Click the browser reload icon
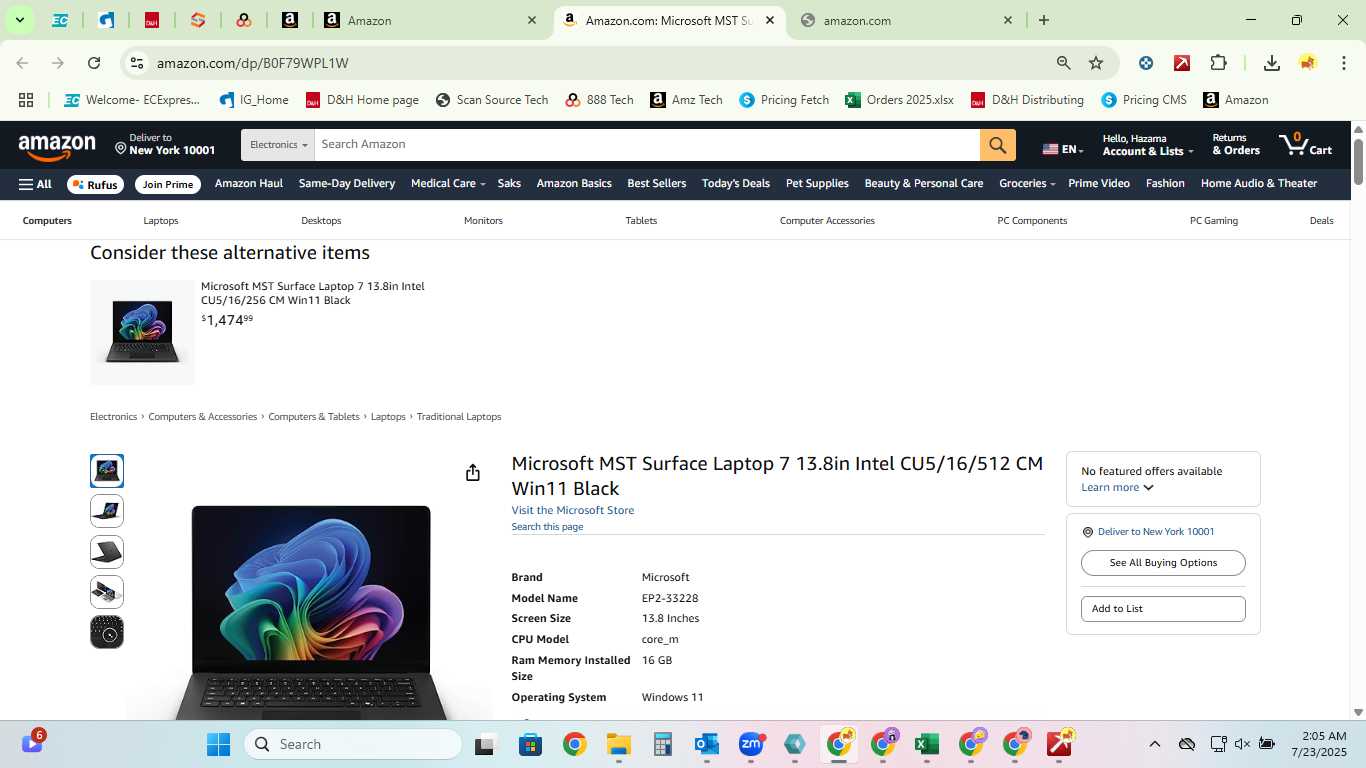 [x=94, y=63]
